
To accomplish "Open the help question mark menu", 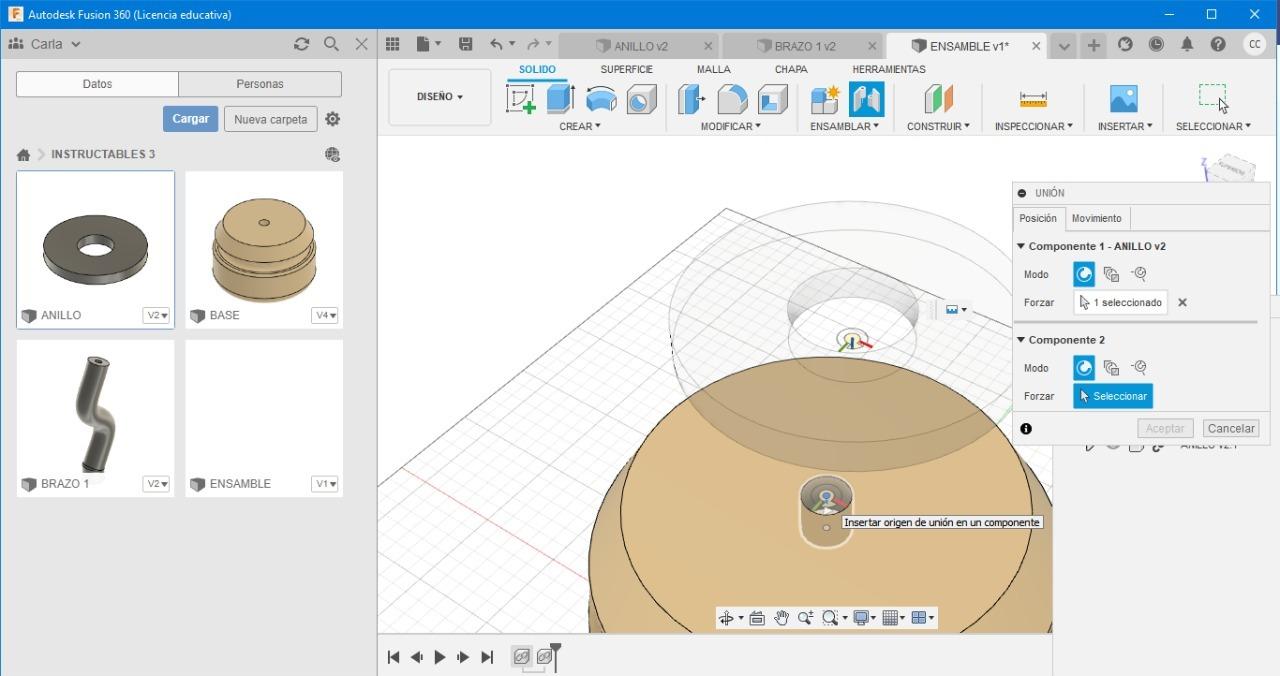I will (x=1218, y=44).
